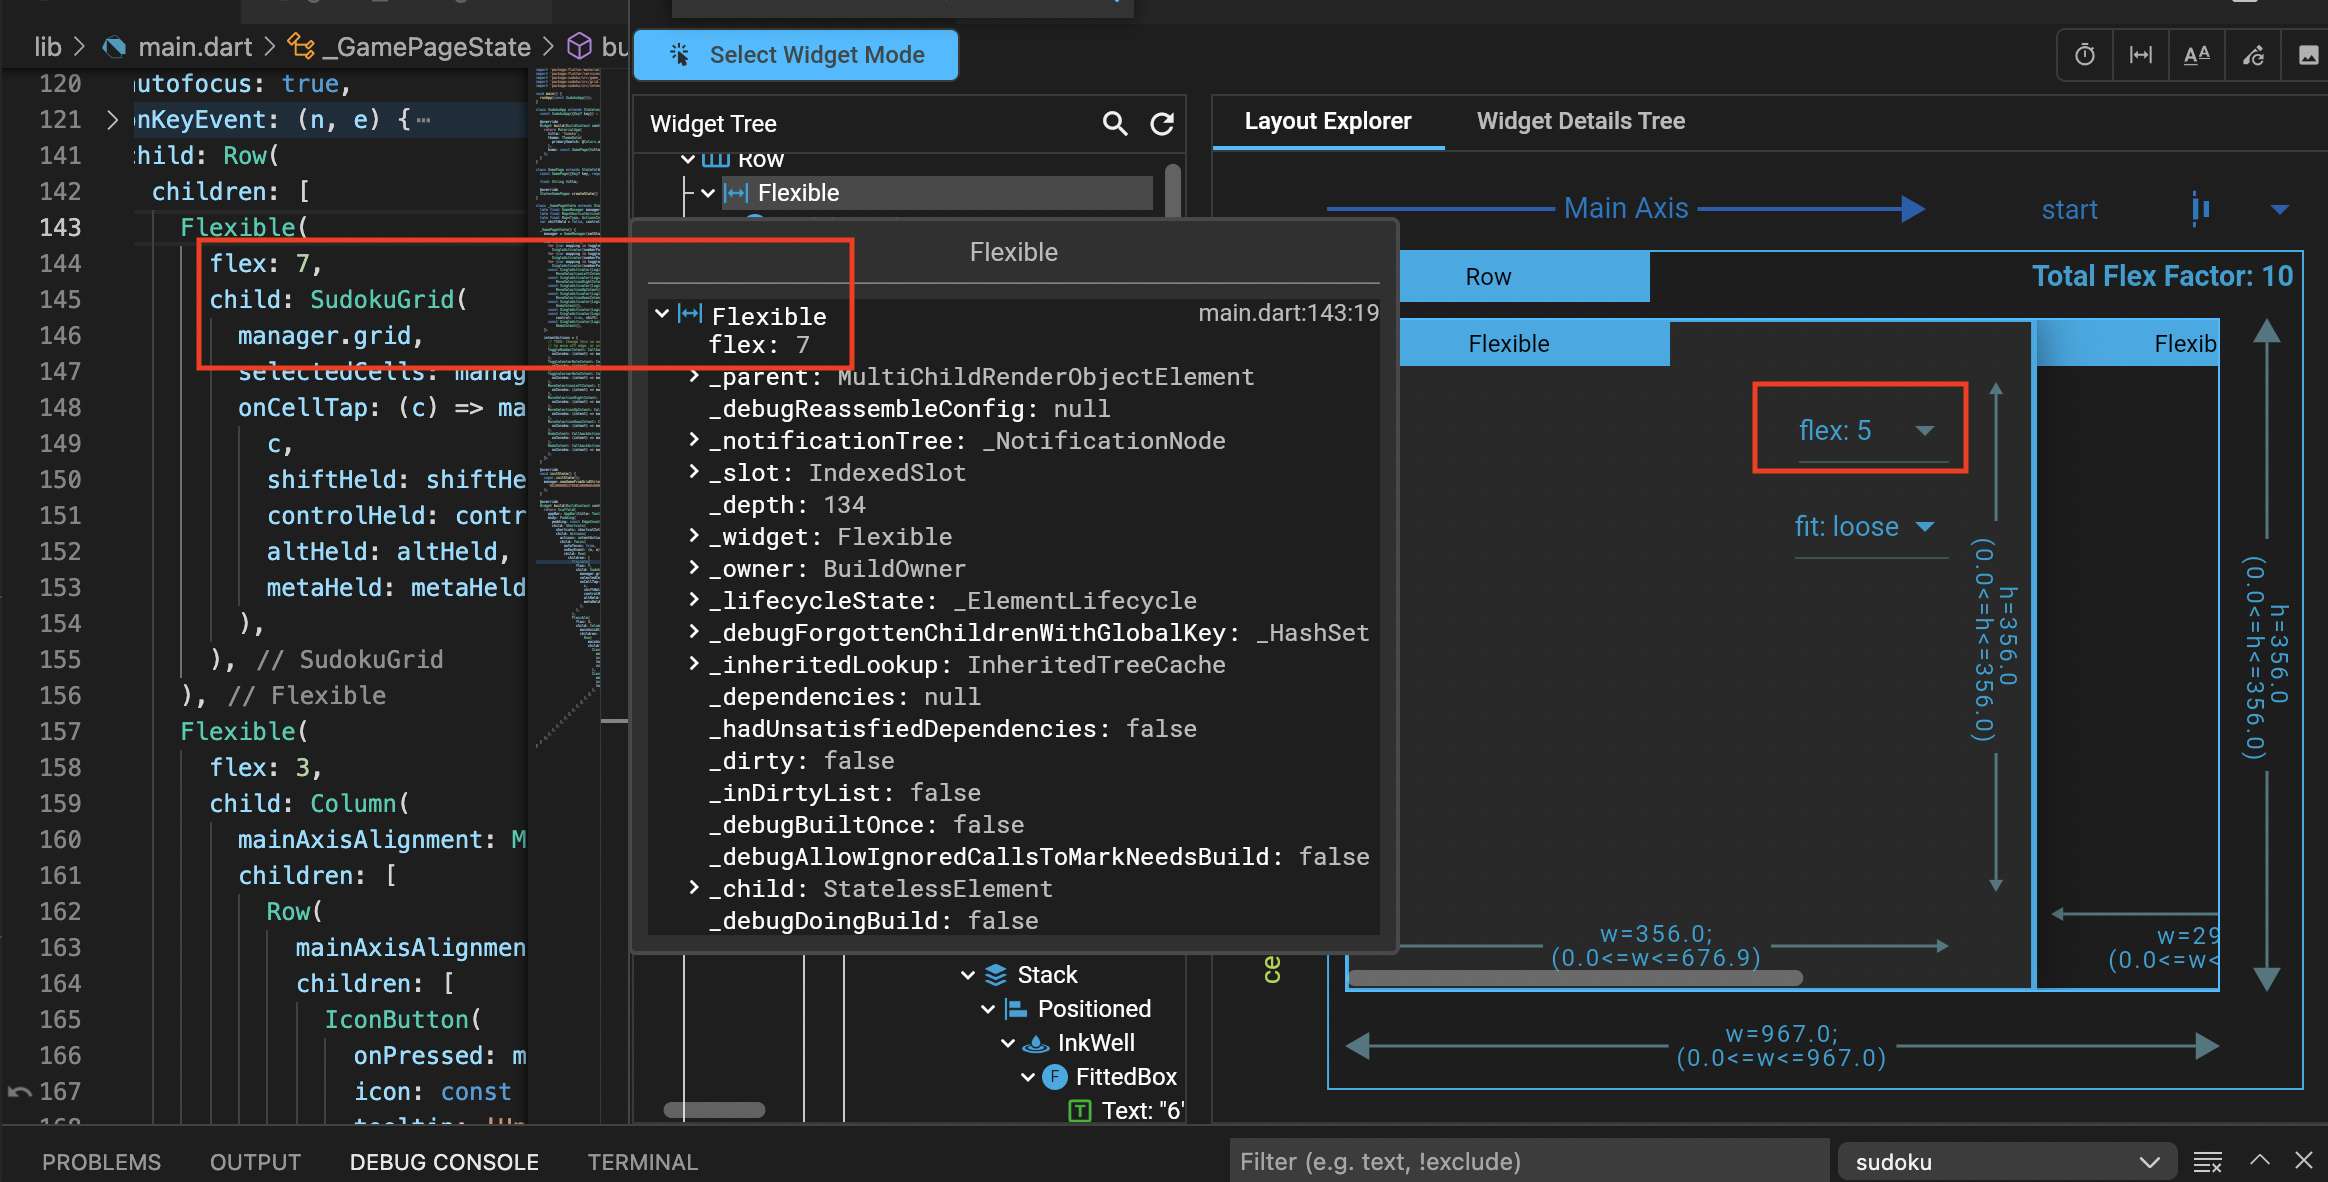Open the Widget Tree search magnifier
Image resolution: width=2328 pixels, height=1182 pixels.
click(x=1114, y=124)
